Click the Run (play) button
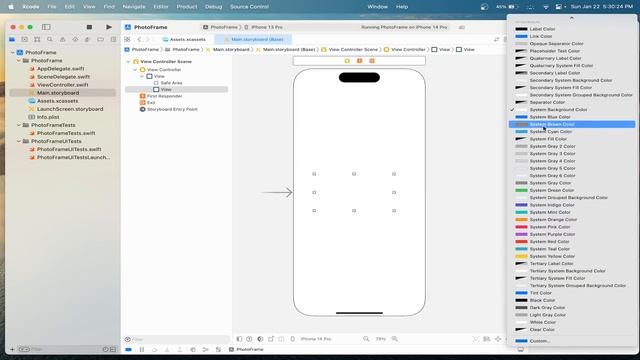 (x=109, y=27)
